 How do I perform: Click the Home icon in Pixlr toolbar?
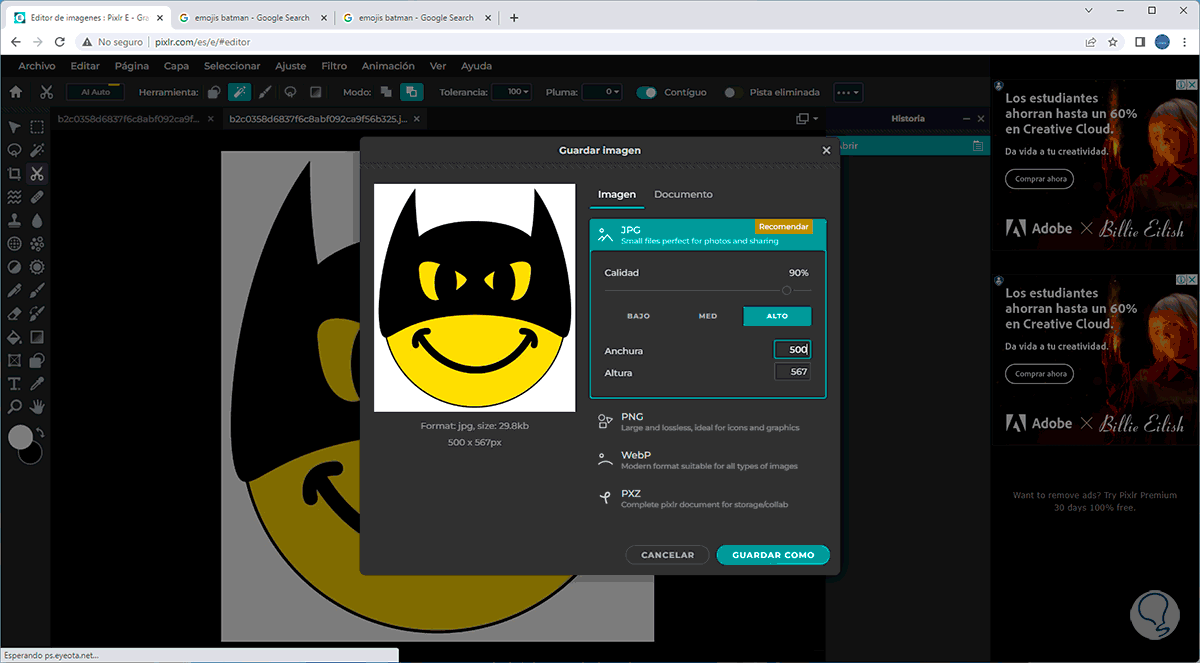pos(15,92)
